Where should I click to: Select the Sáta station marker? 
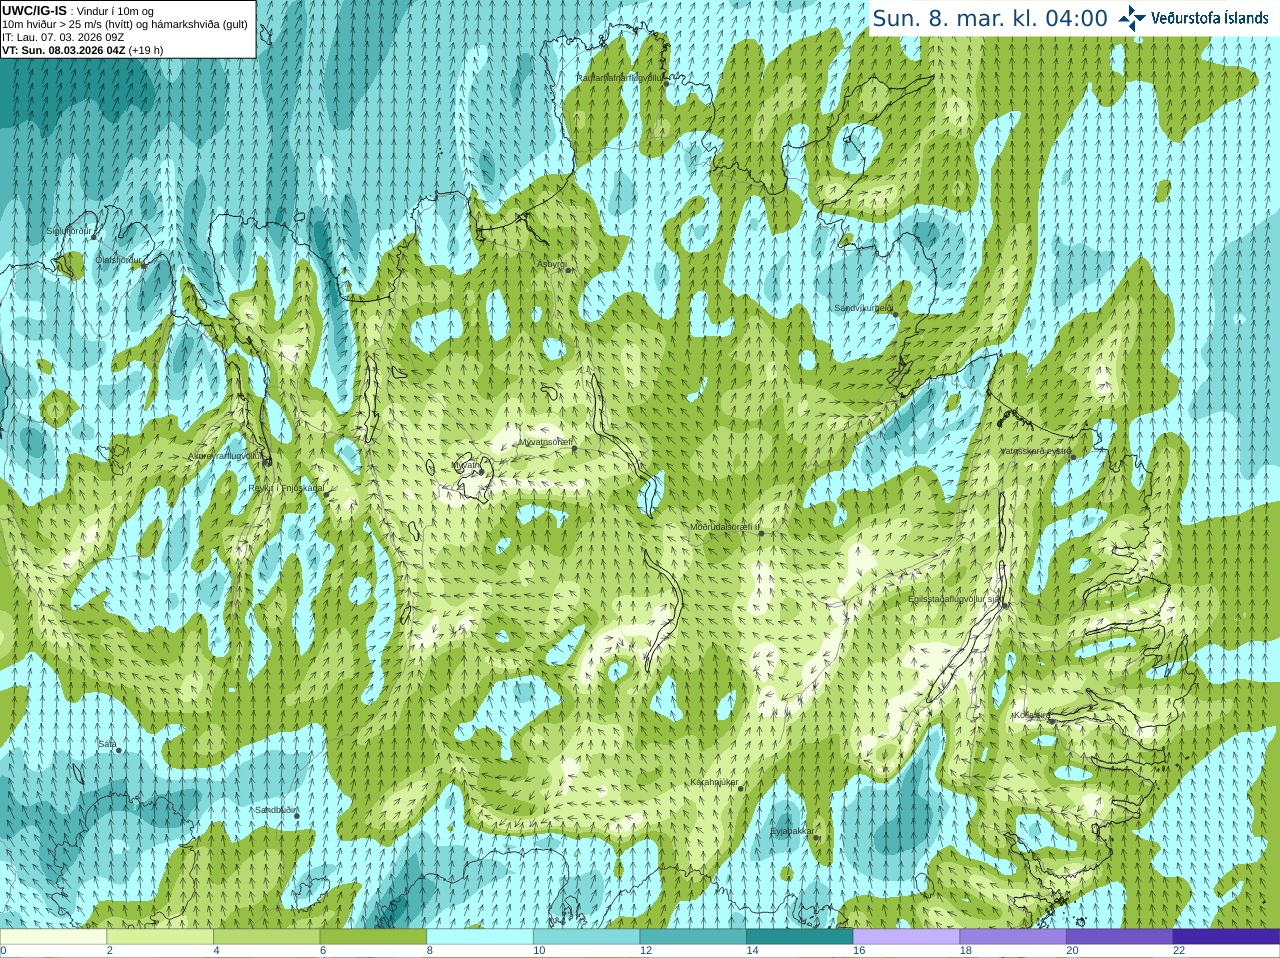(x=119, y=750)
